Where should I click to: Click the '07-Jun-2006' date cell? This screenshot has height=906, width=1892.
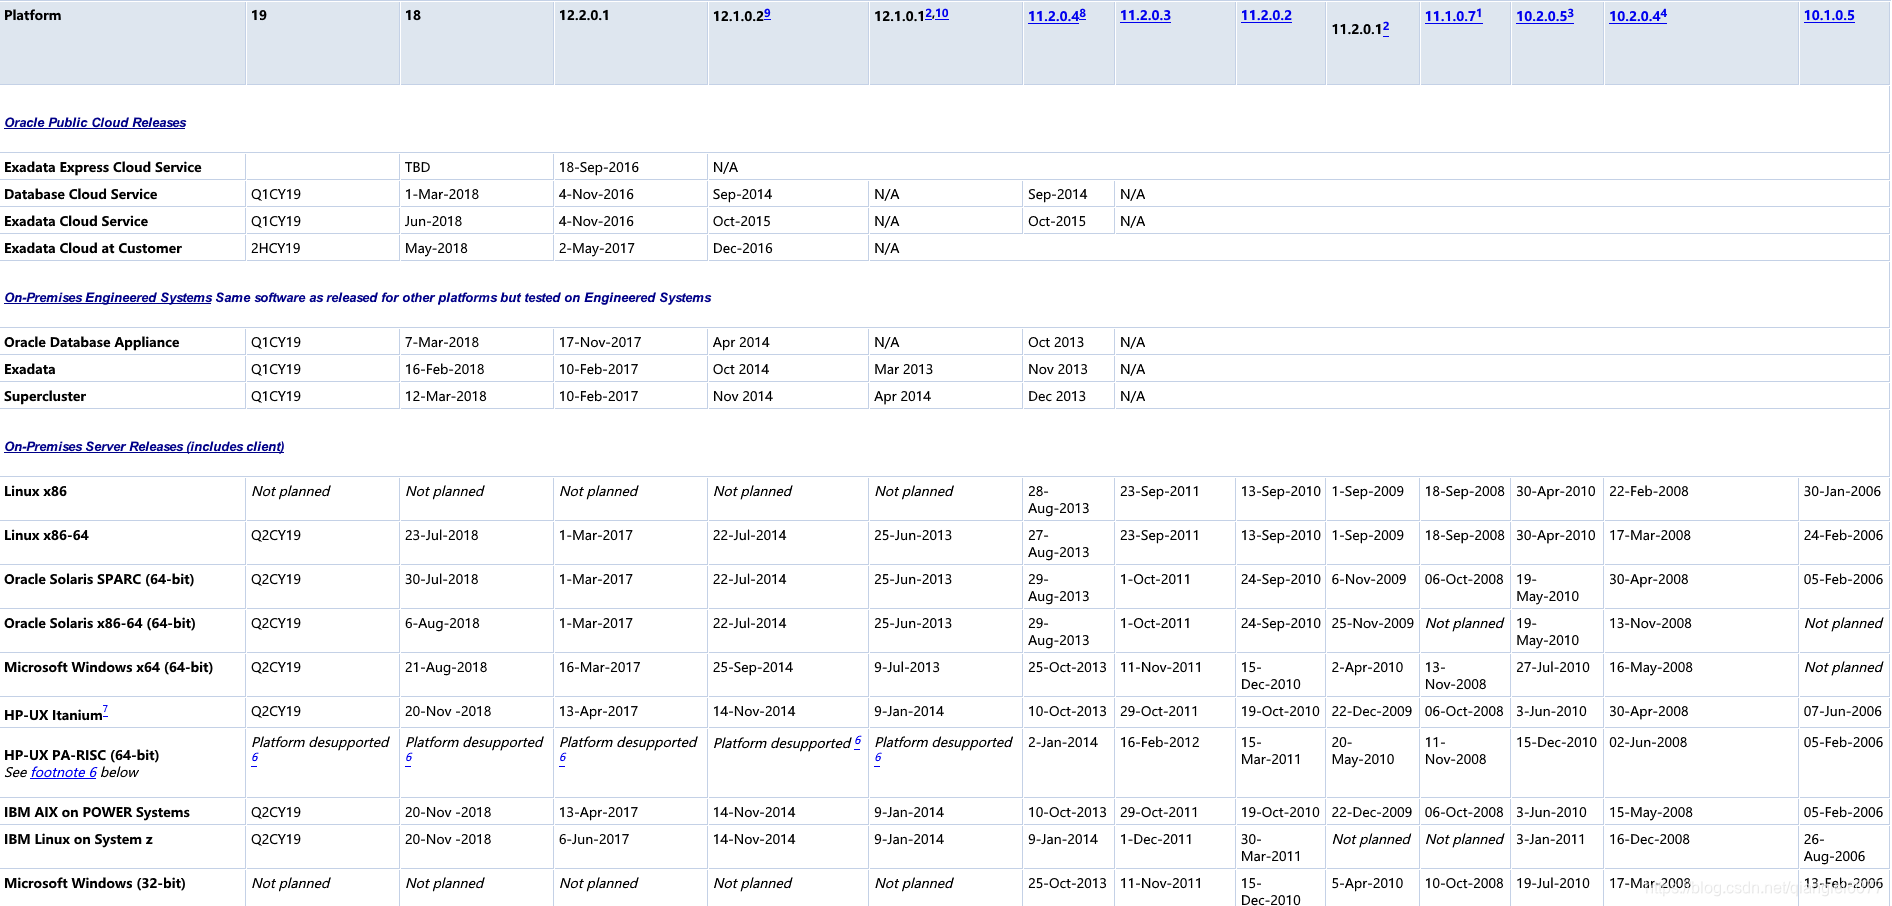(1843, 712)
